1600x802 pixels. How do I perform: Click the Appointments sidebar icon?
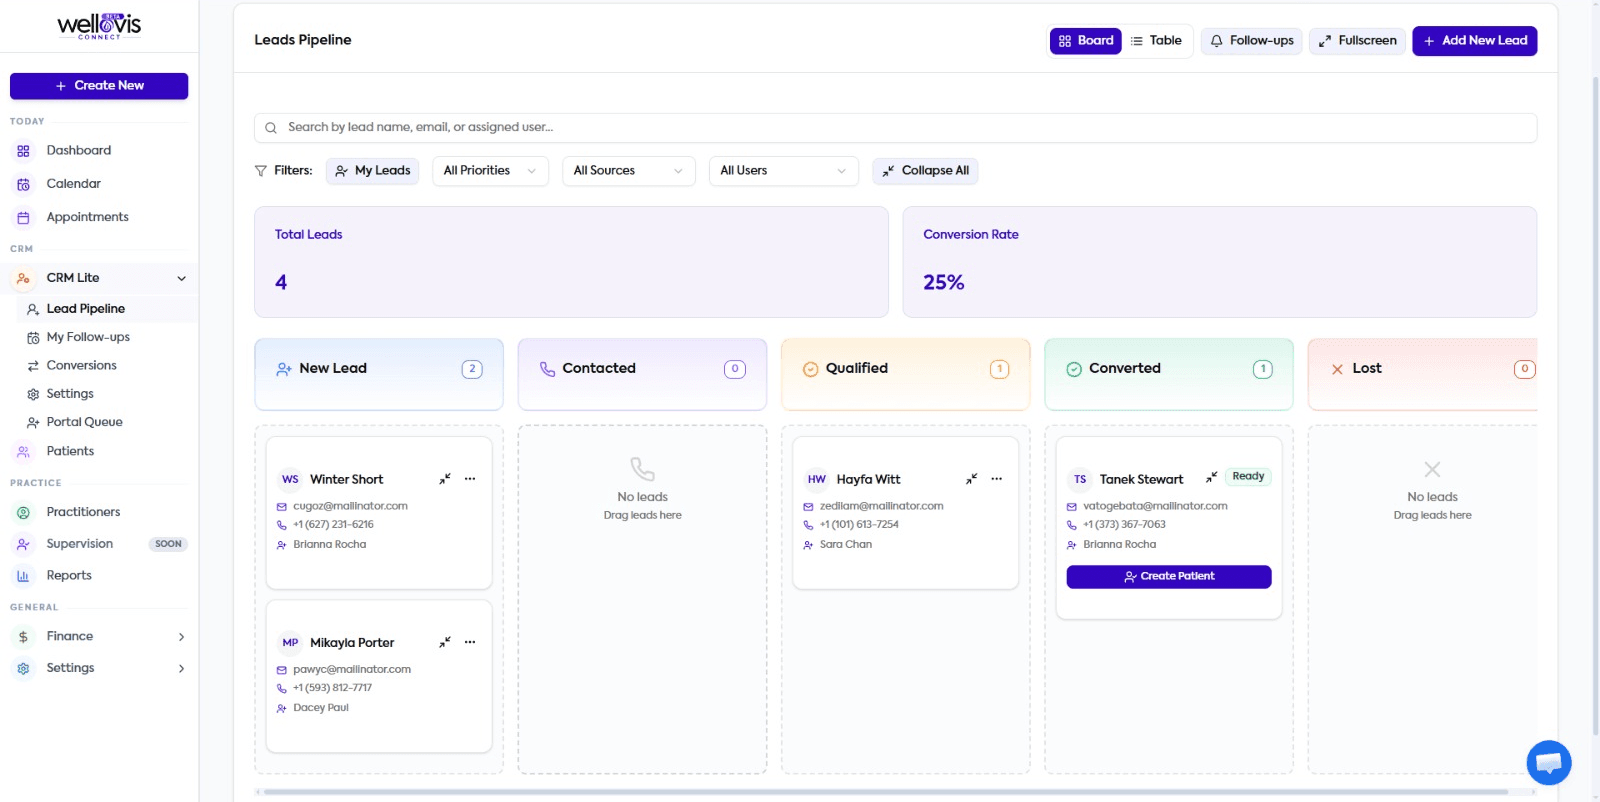tap(23, 217)
